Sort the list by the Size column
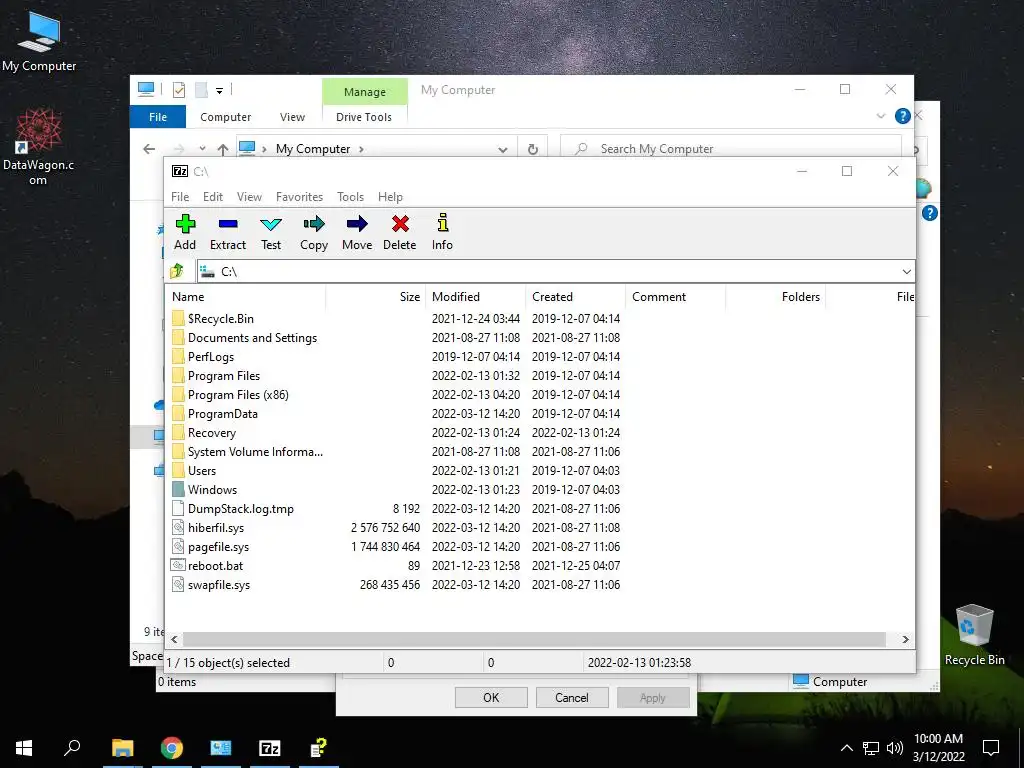The image size is (1024, 768). [x=376, y=296]
